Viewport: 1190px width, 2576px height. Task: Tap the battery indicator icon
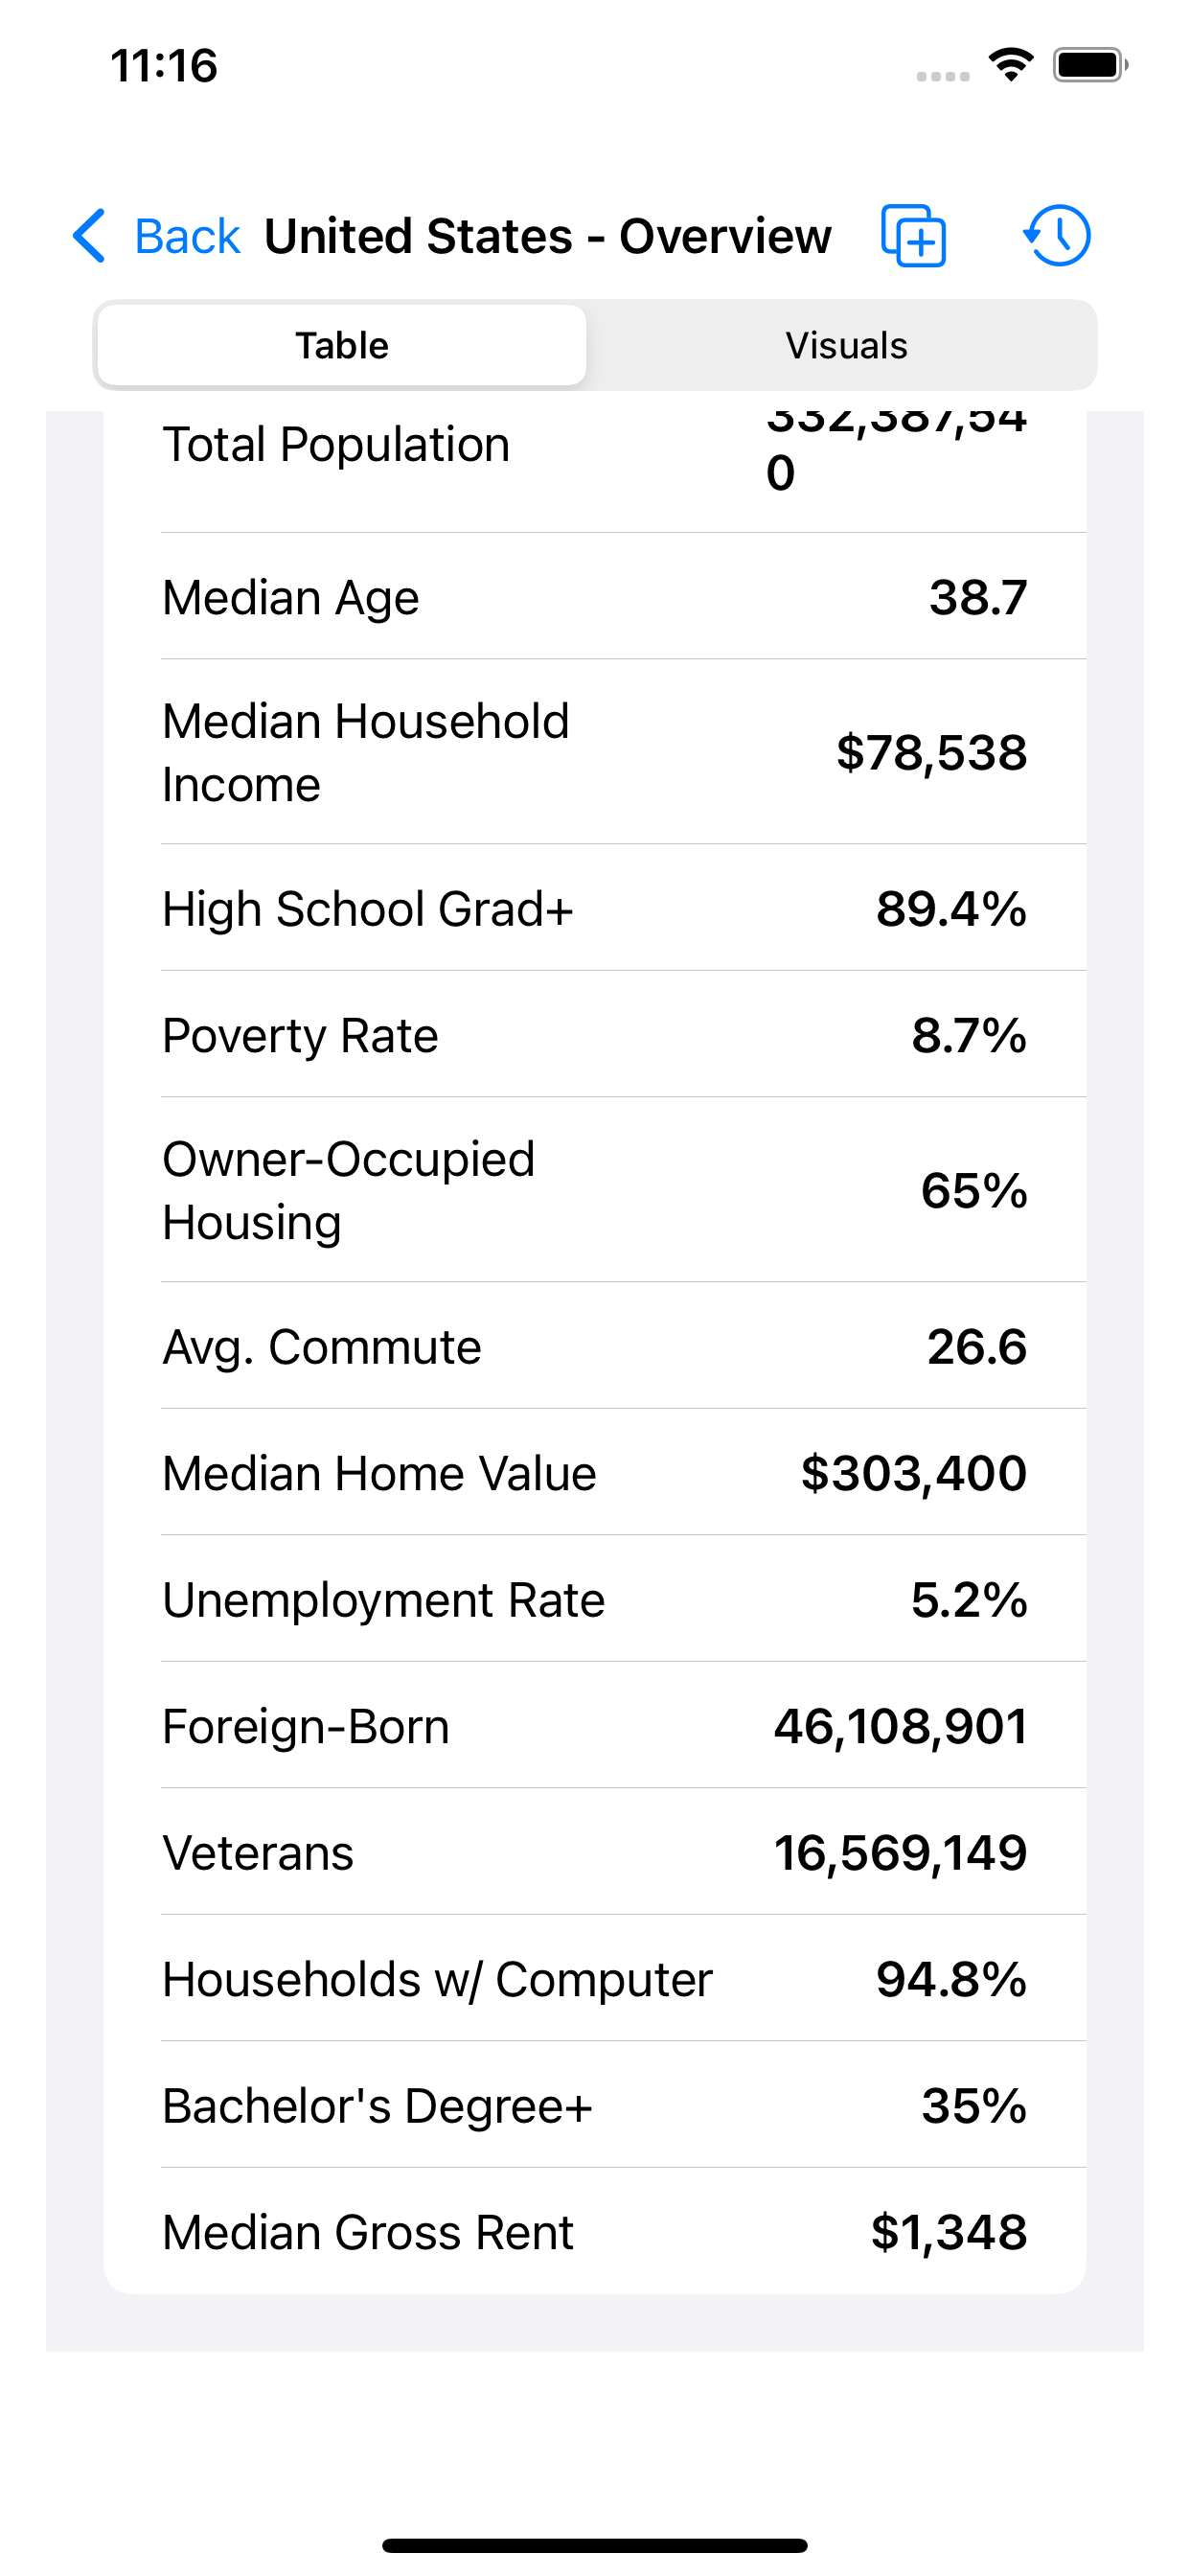coord(1090,66)
